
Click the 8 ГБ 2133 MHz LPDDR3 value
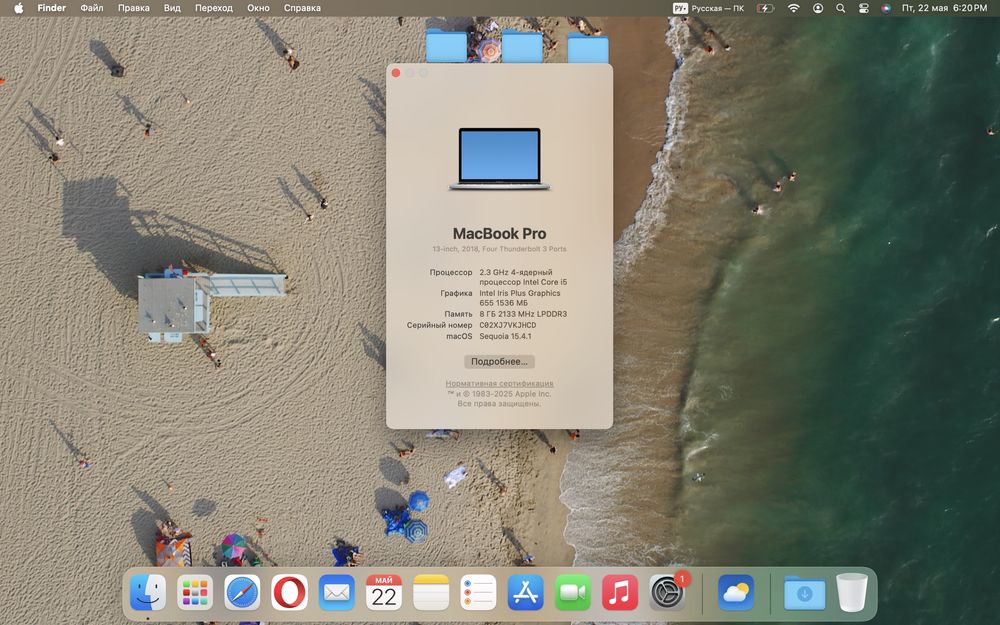click(x=523, y=314)
